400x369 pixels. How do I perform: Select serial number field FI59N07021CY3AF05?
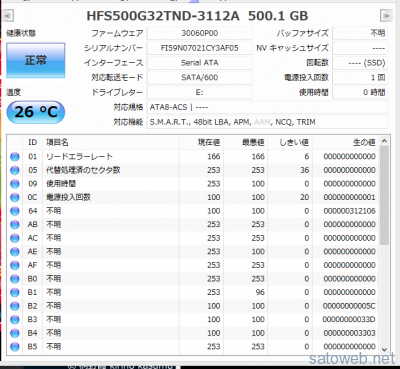[199, 48]
